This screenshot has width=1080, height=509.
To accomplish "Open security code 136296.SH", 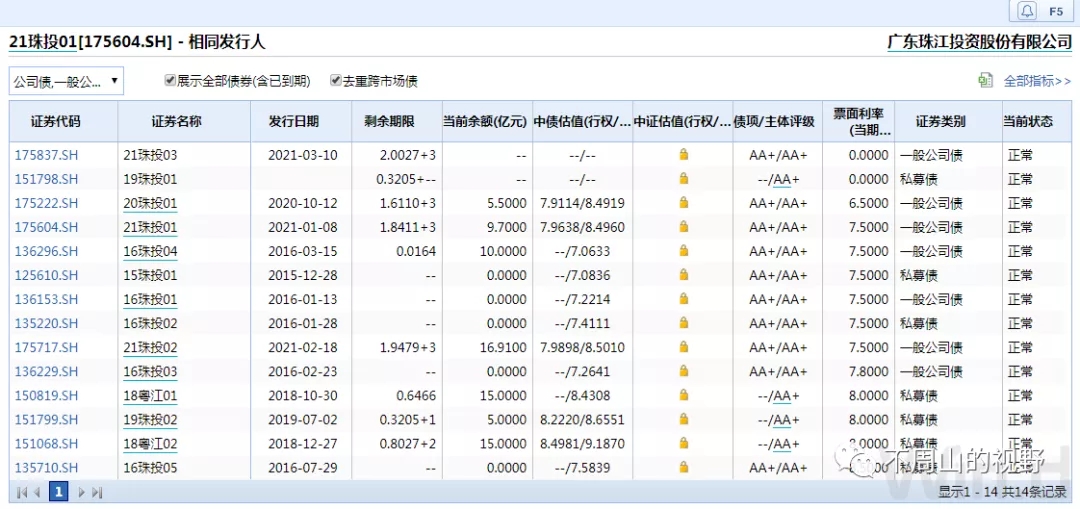I will (47, 251).
